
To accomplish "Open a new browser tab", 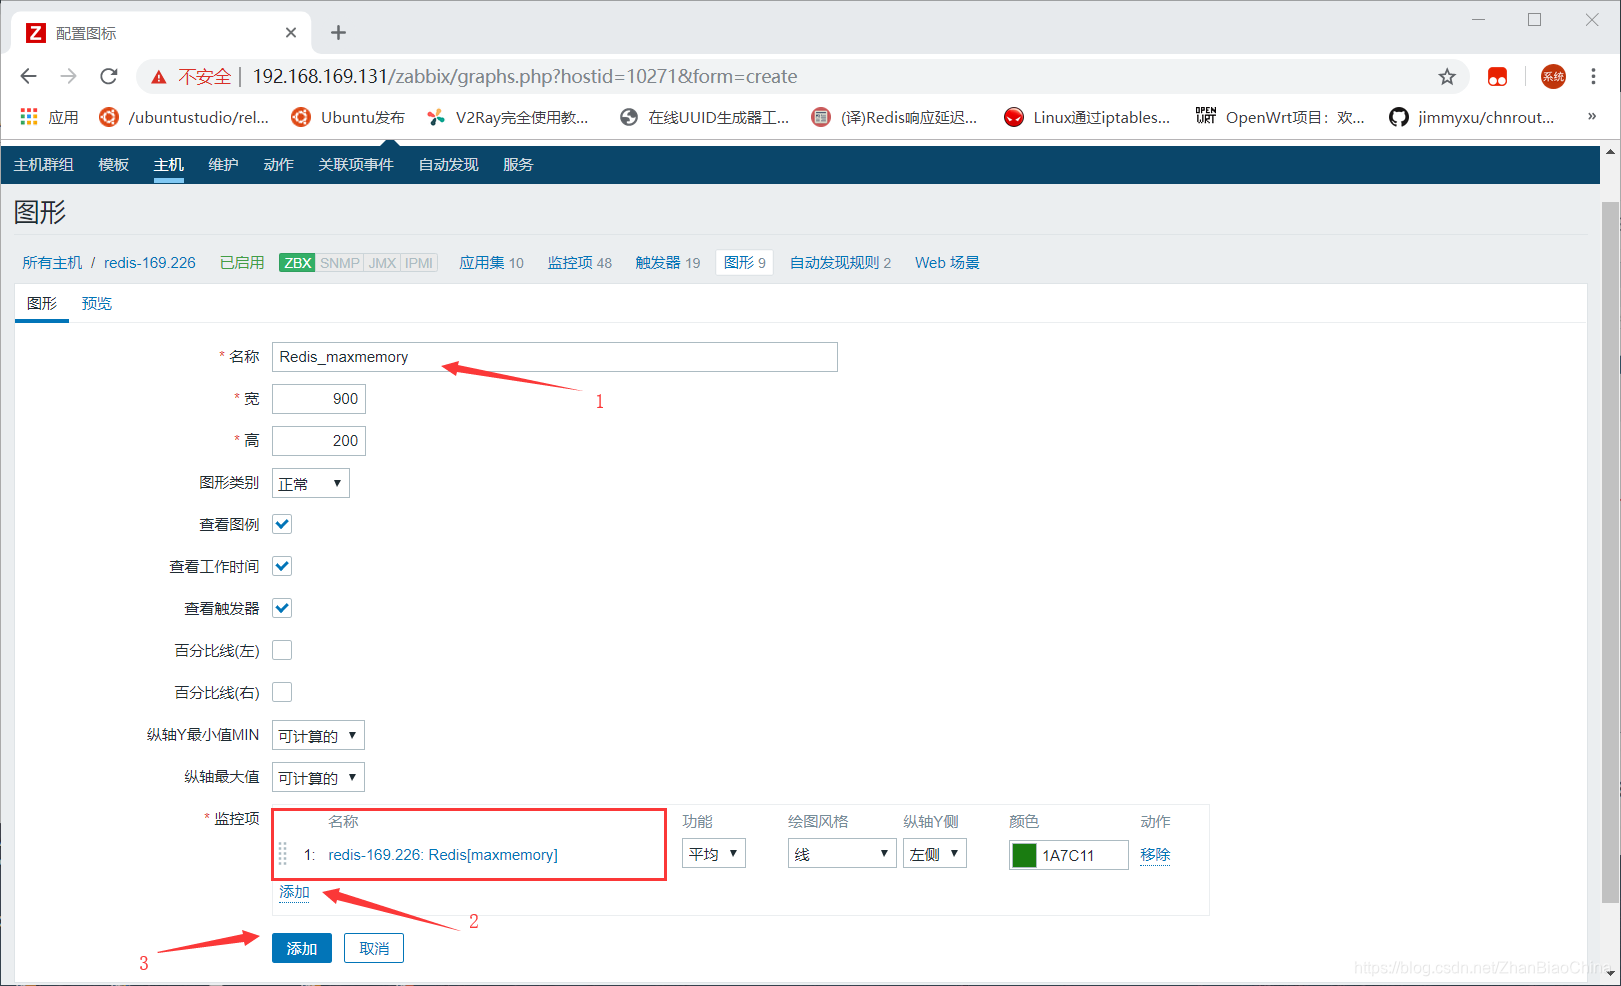I will [338, 33].
